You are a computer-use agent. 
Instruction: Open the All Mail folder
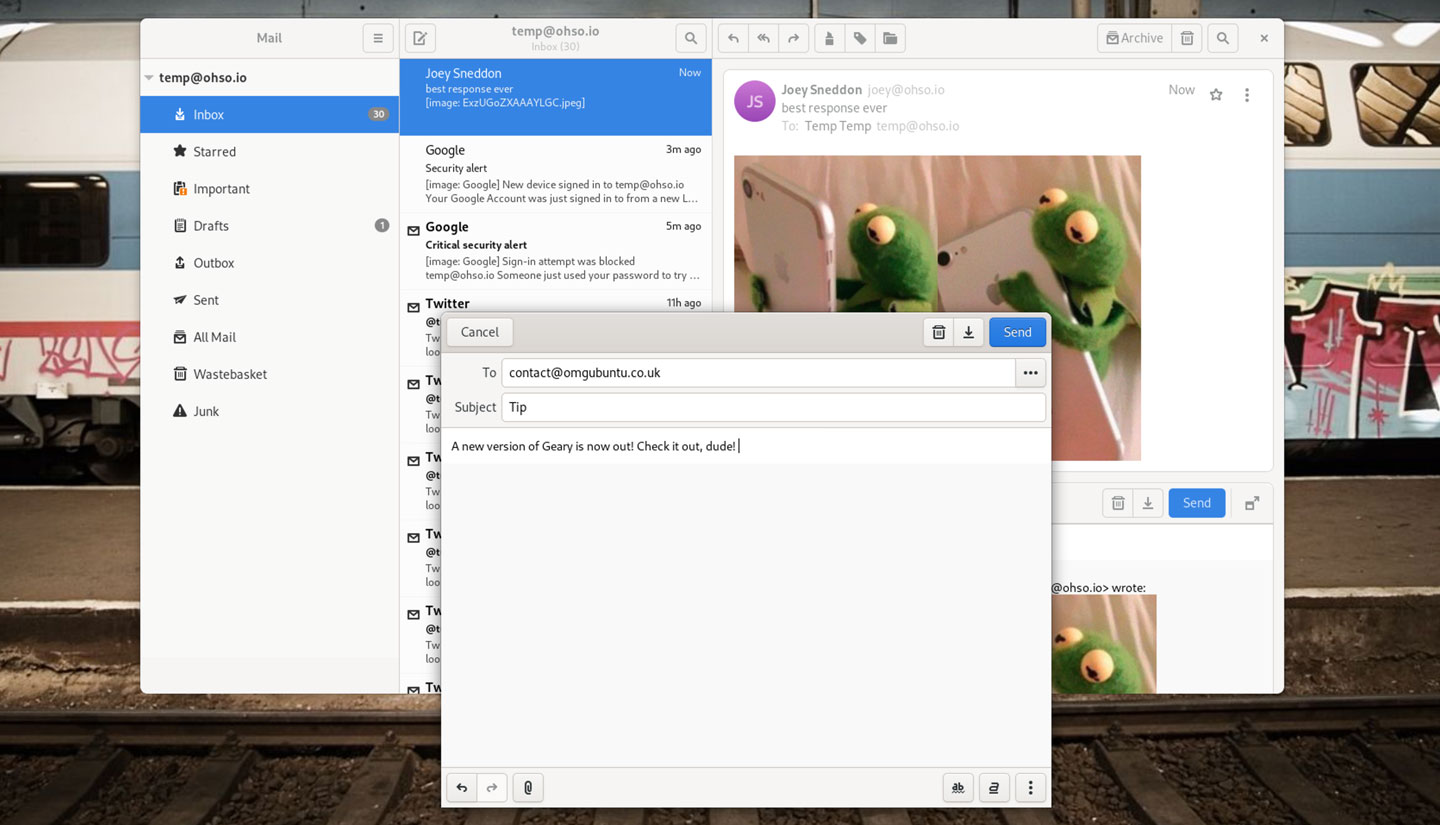pyautogui.click(x=270, y=337)
